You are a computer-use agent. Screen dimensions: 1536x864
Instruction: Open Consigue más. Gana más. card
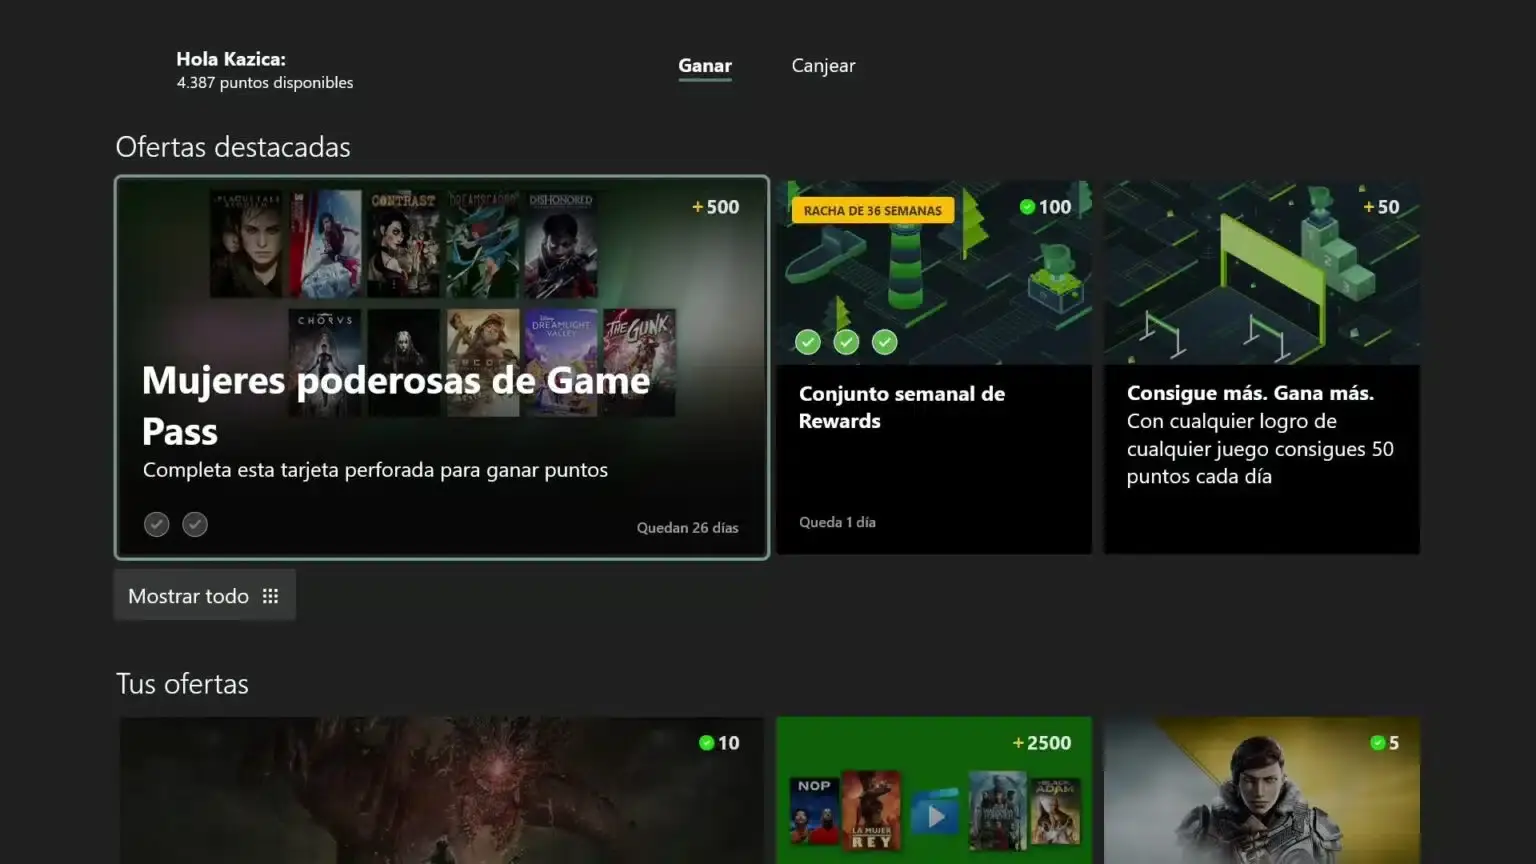[1261, 367]
